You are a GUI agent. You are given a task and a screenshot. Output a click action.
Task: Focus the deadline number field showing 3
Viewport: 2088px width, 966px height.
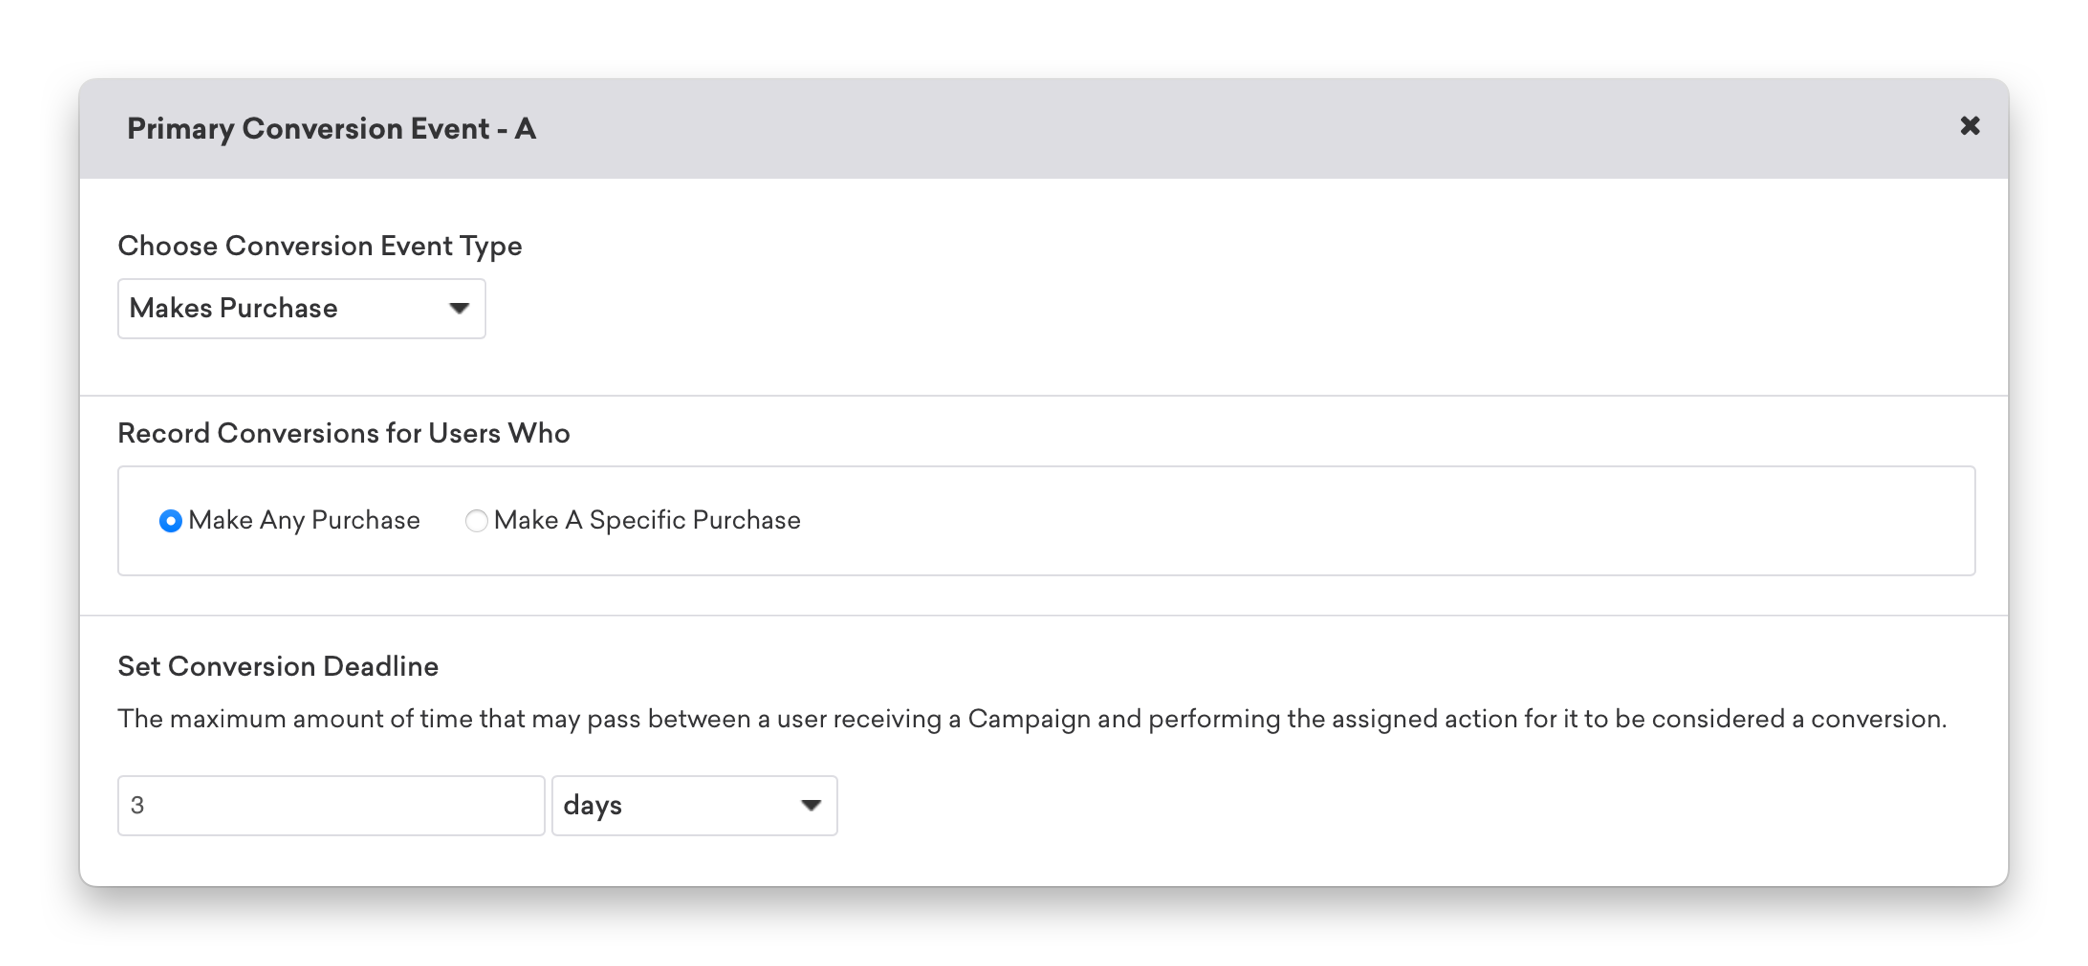coord(331,805)
